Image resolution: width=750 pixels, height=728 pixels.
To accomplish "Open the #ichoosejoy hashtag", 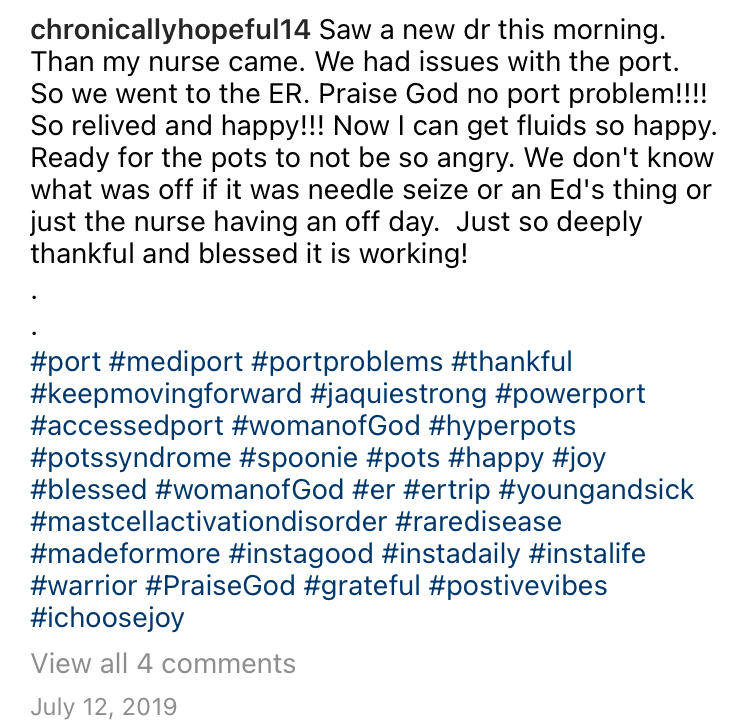I will 107,618.
